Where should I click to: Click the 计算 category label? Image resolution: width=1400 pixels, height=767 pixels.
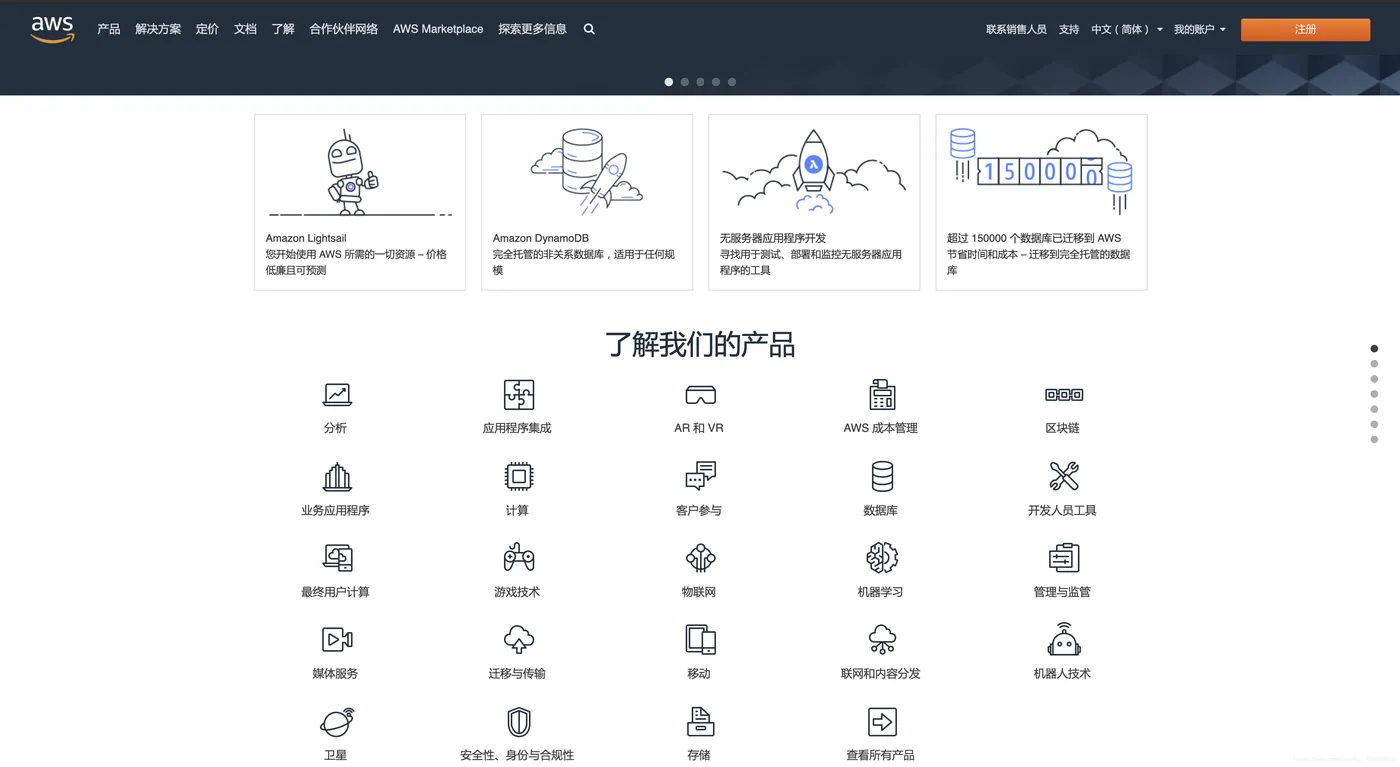pyautogui.click(x=517, y=510)
